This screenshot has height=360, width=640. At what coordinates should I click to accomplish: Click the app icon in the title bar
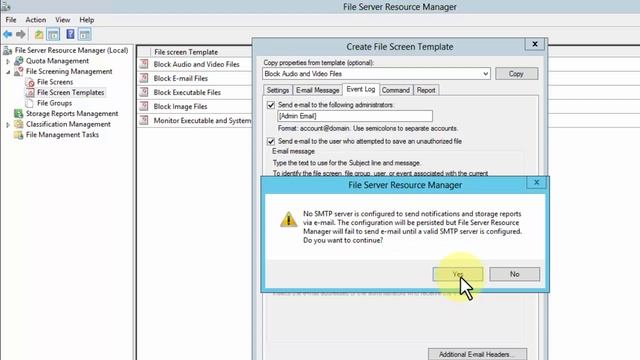point(5,6)
